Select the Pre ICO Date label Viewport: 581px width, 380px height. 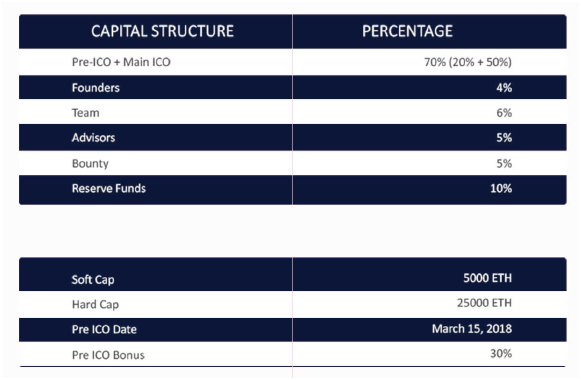104,330
